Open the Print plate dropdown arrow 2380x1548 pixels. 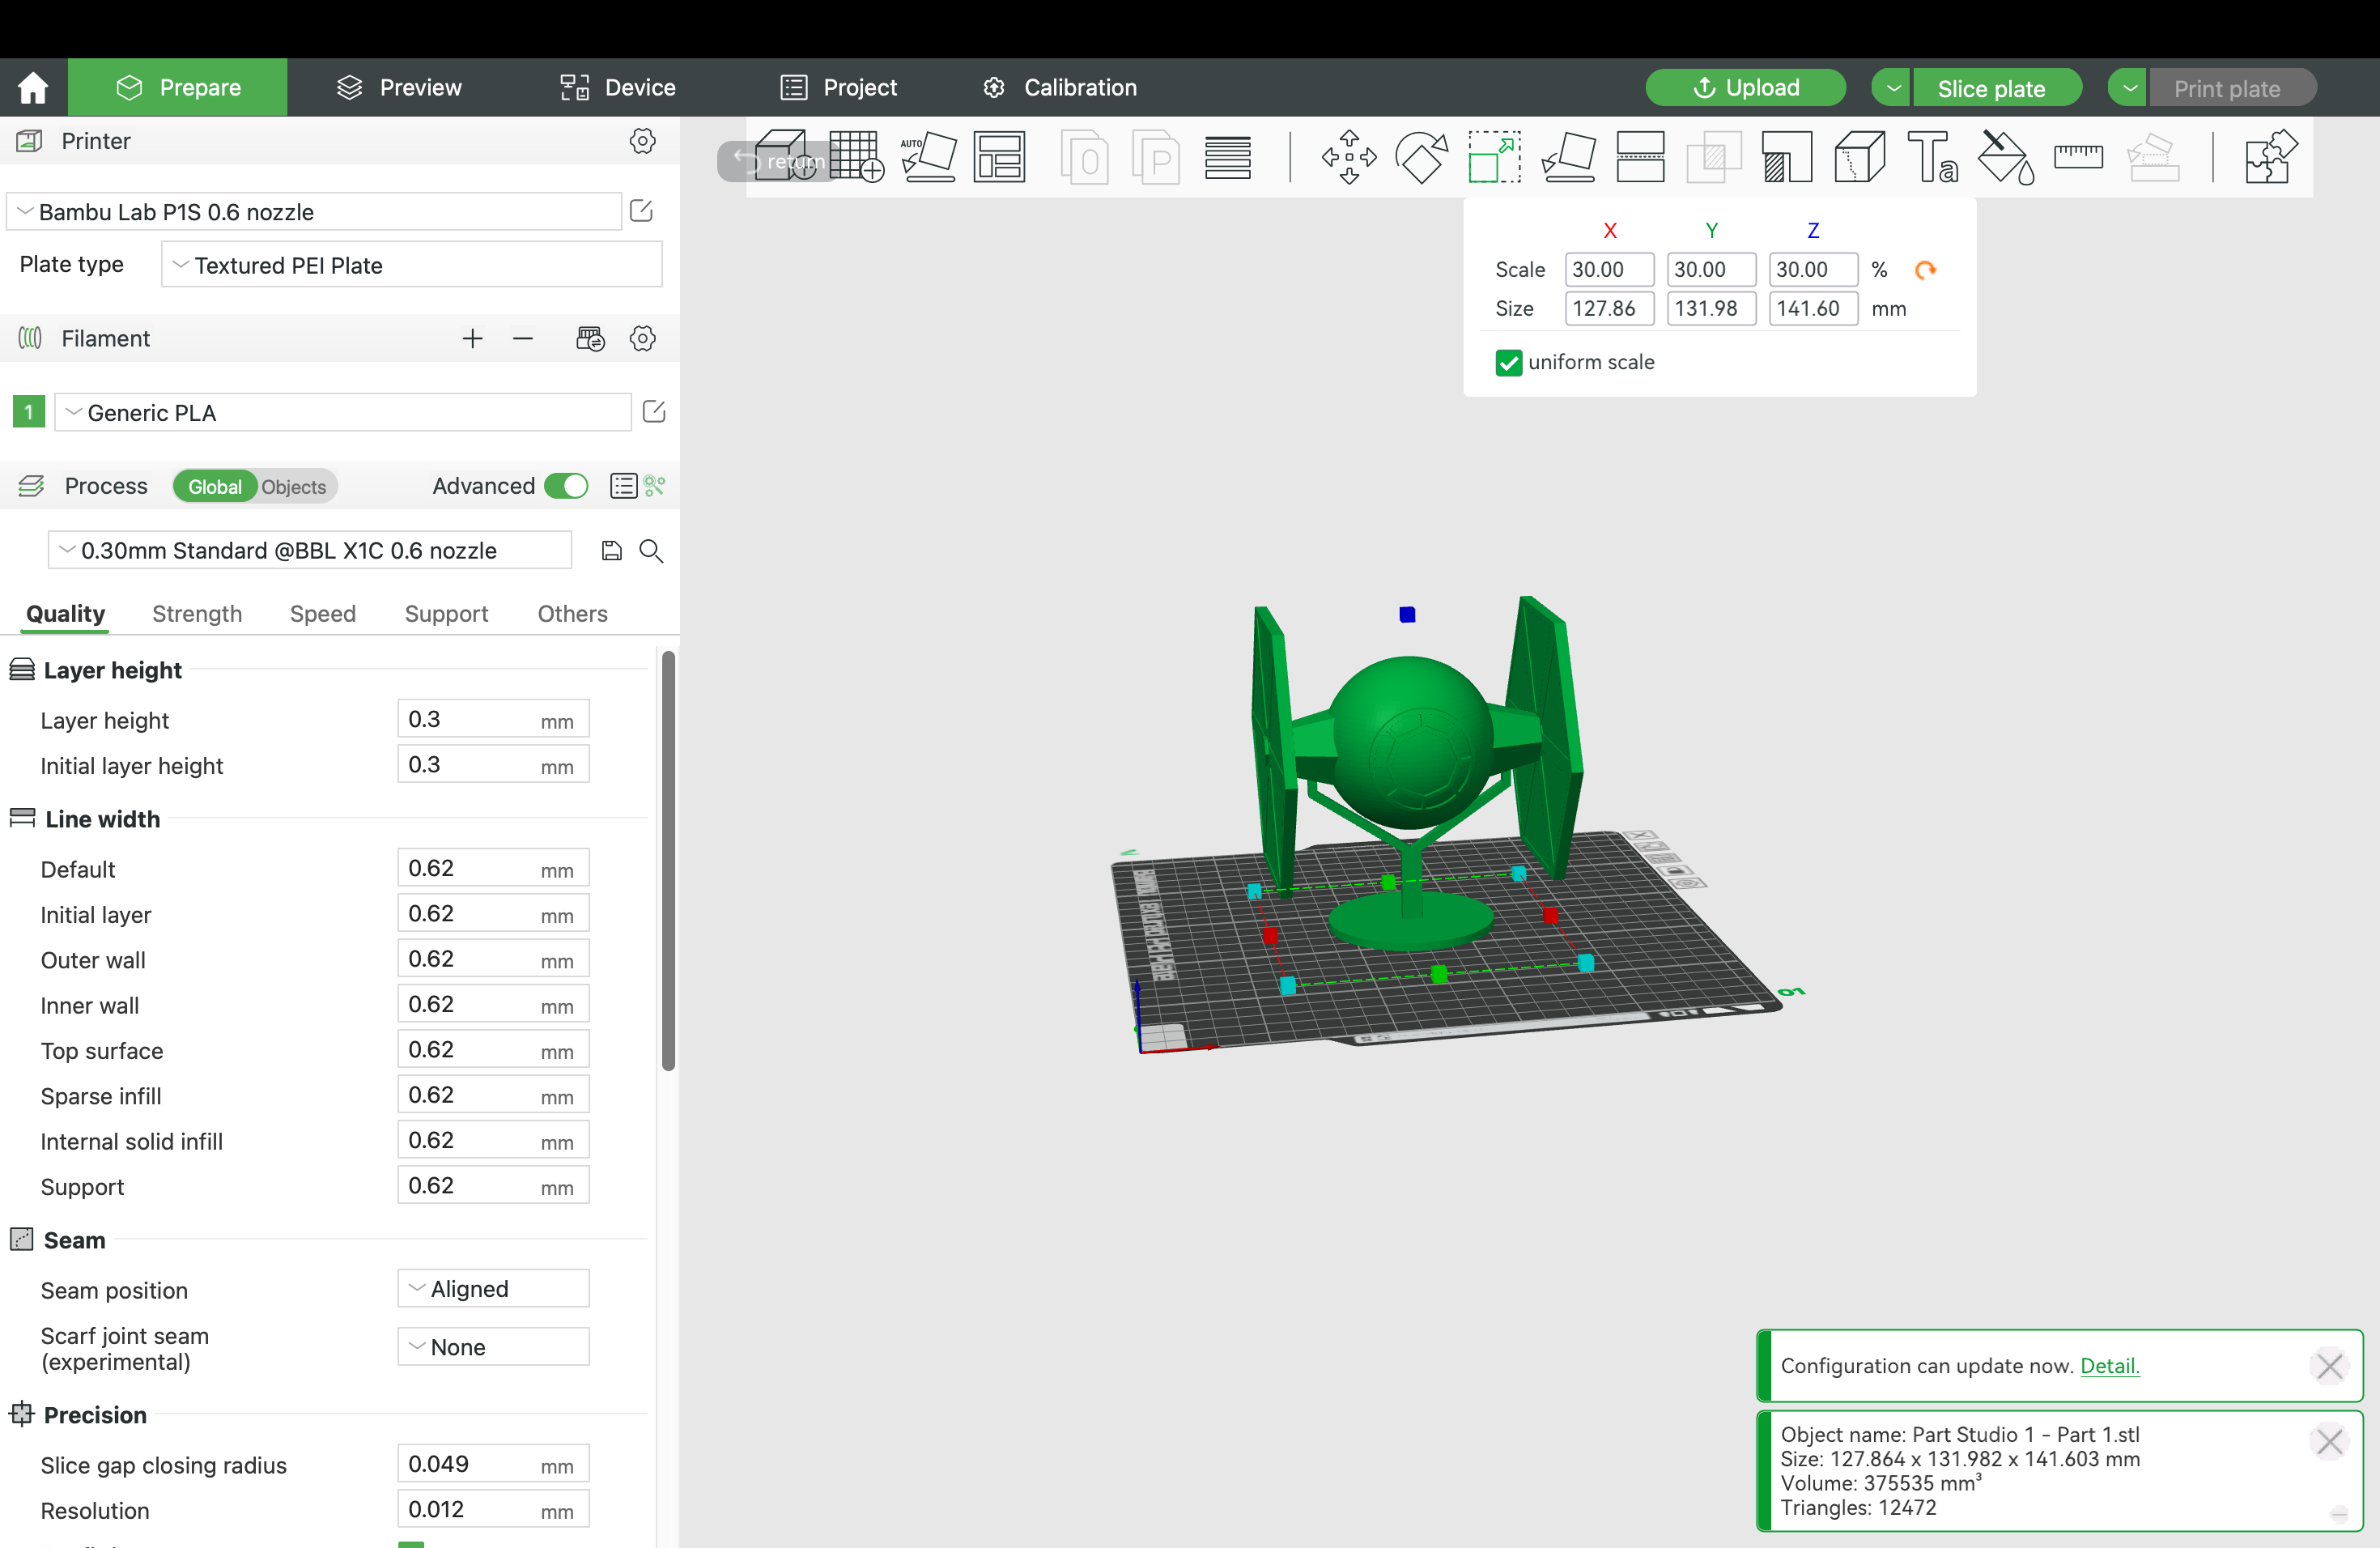[x=2129, y=88]
